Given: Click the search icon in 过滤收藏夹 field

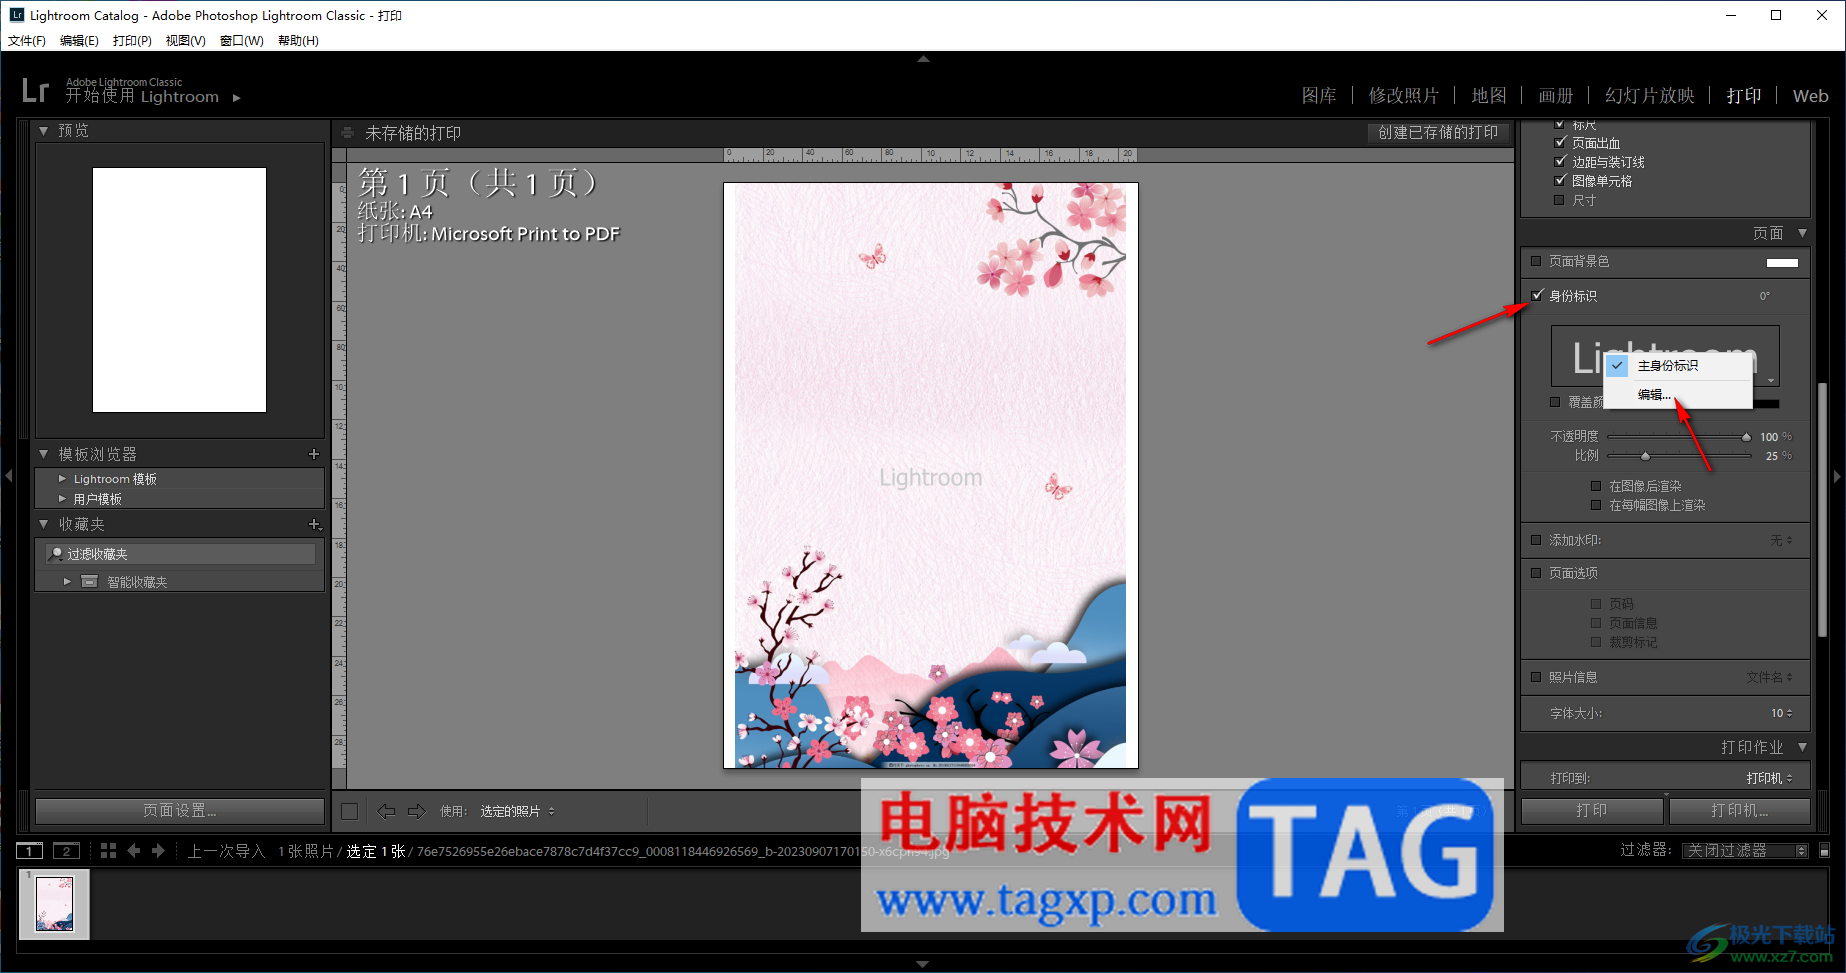Looking at the screenshot, I should click(x=57, y=554).
